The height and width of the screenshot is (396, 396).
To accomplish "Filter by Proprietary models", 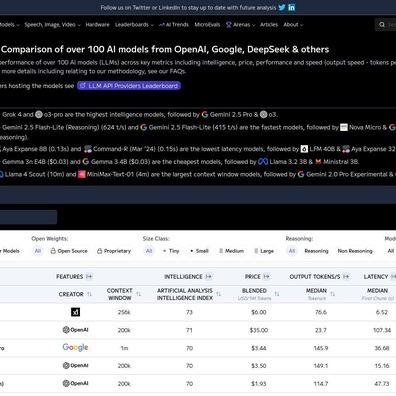I will point(114,251).
